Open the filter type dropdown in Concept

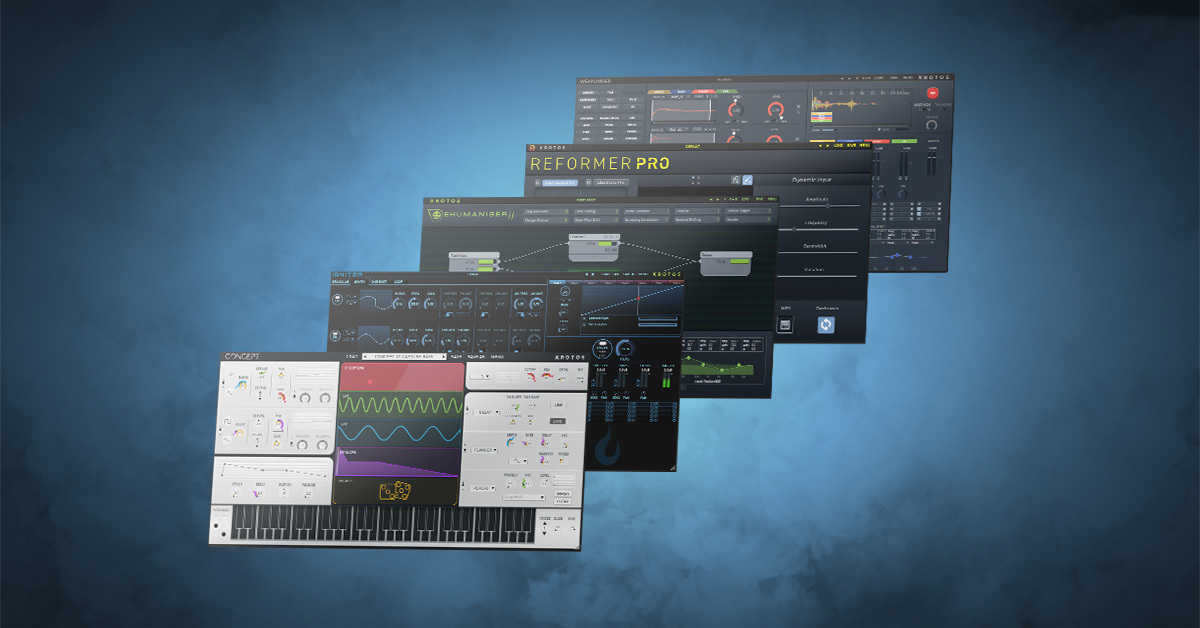[x=480, y=376]
